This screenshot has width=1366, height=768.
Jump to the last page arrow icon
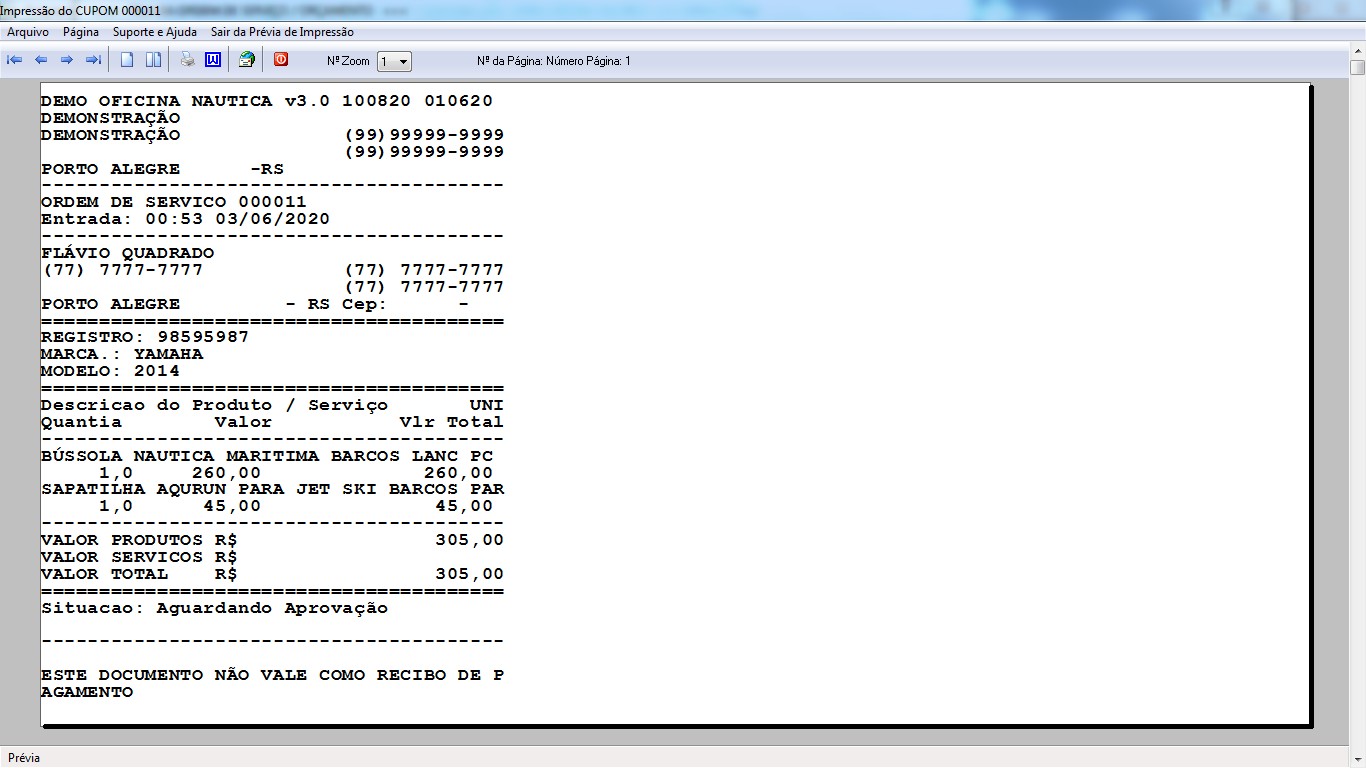pyautogui.click(x=93, y=60)
